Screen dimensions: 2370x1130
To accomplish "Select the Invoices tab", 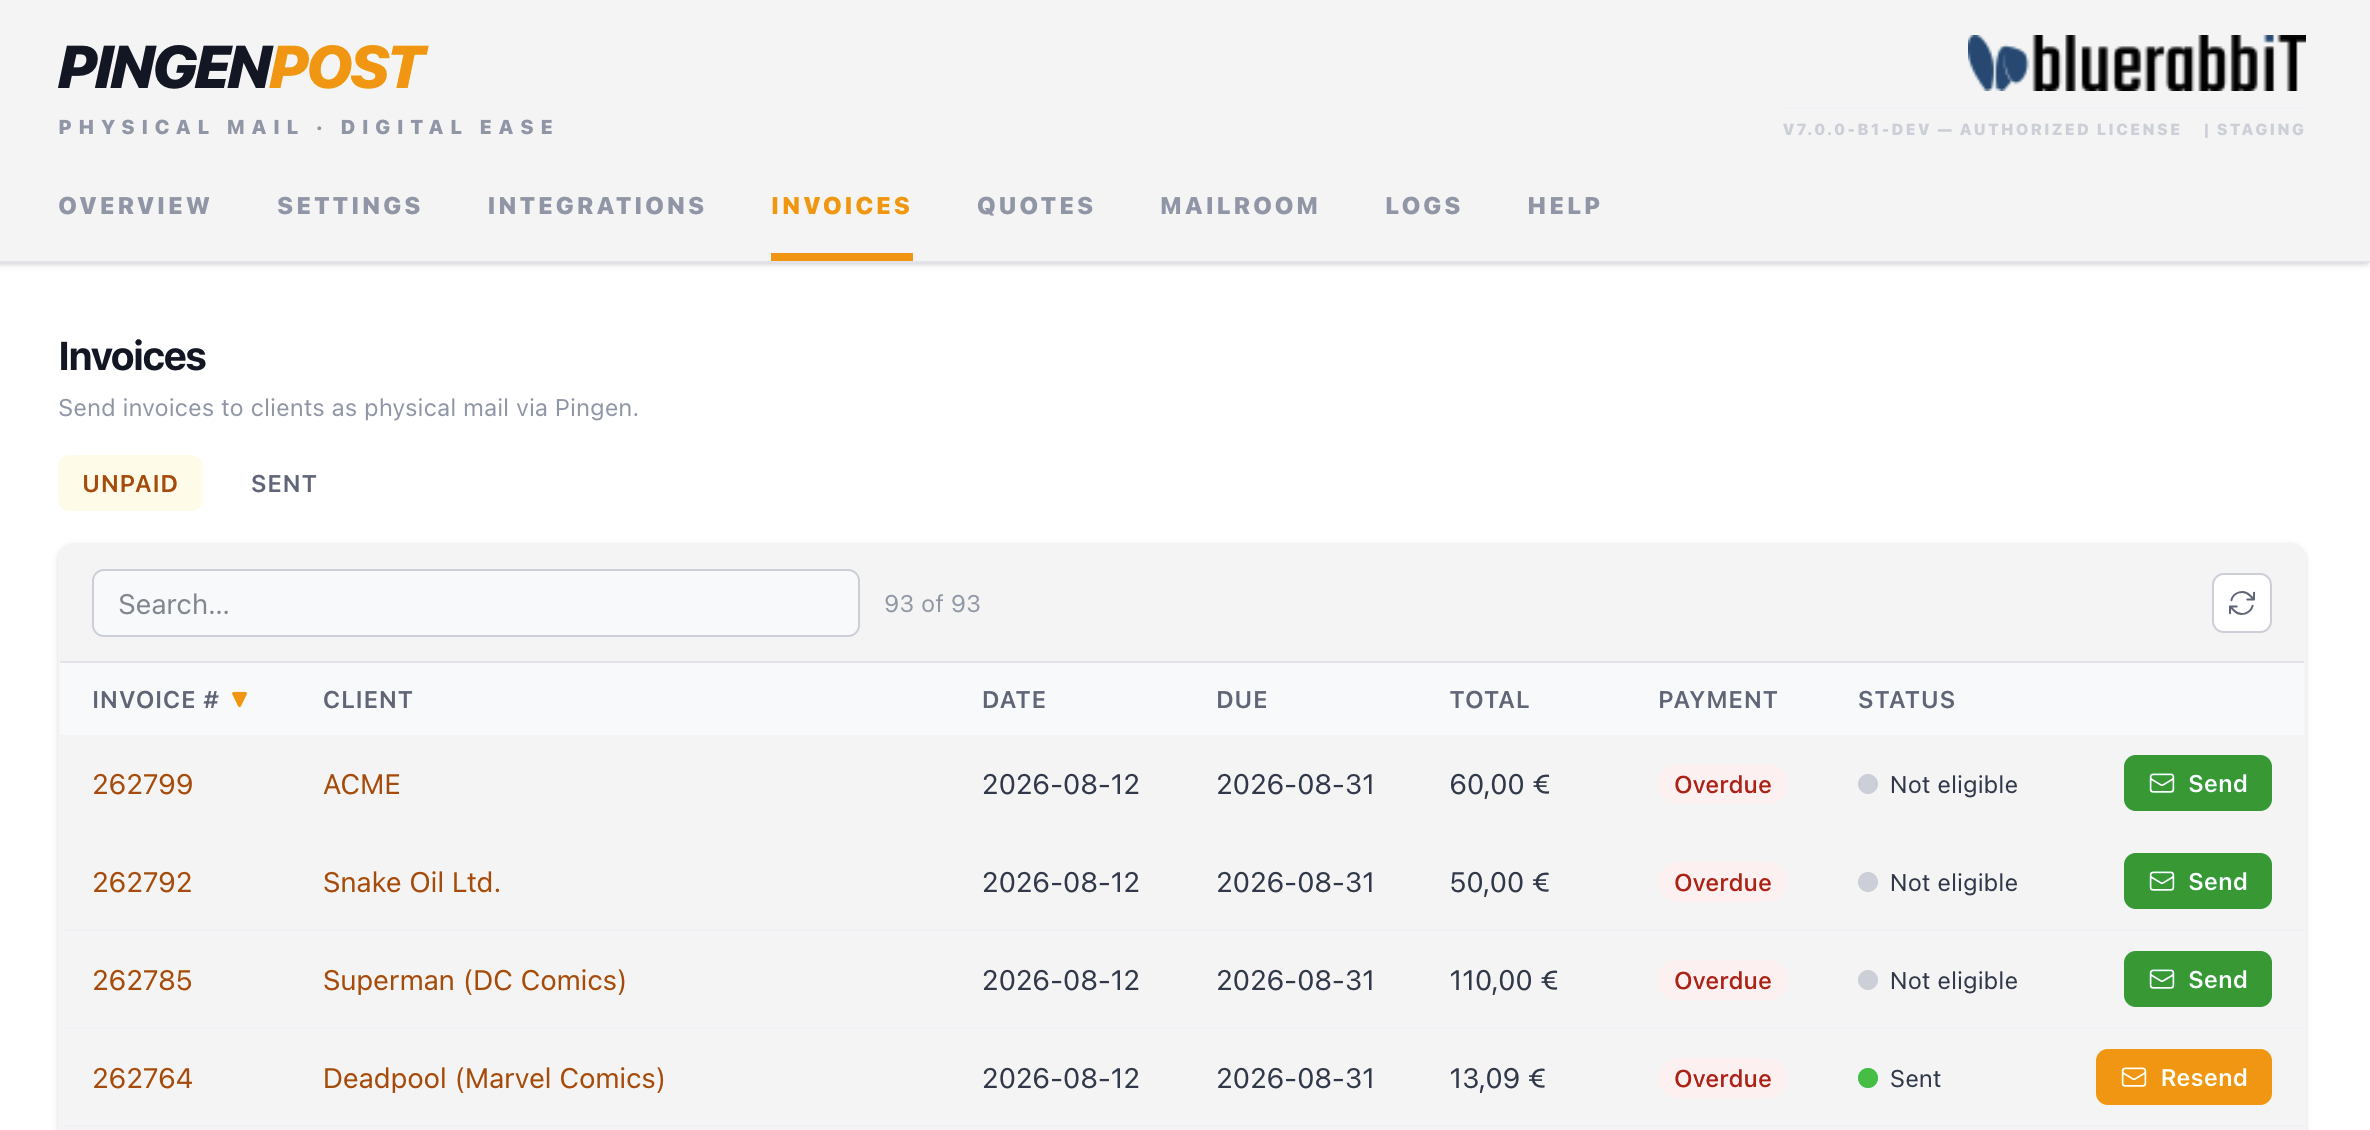I will point(841,206).
